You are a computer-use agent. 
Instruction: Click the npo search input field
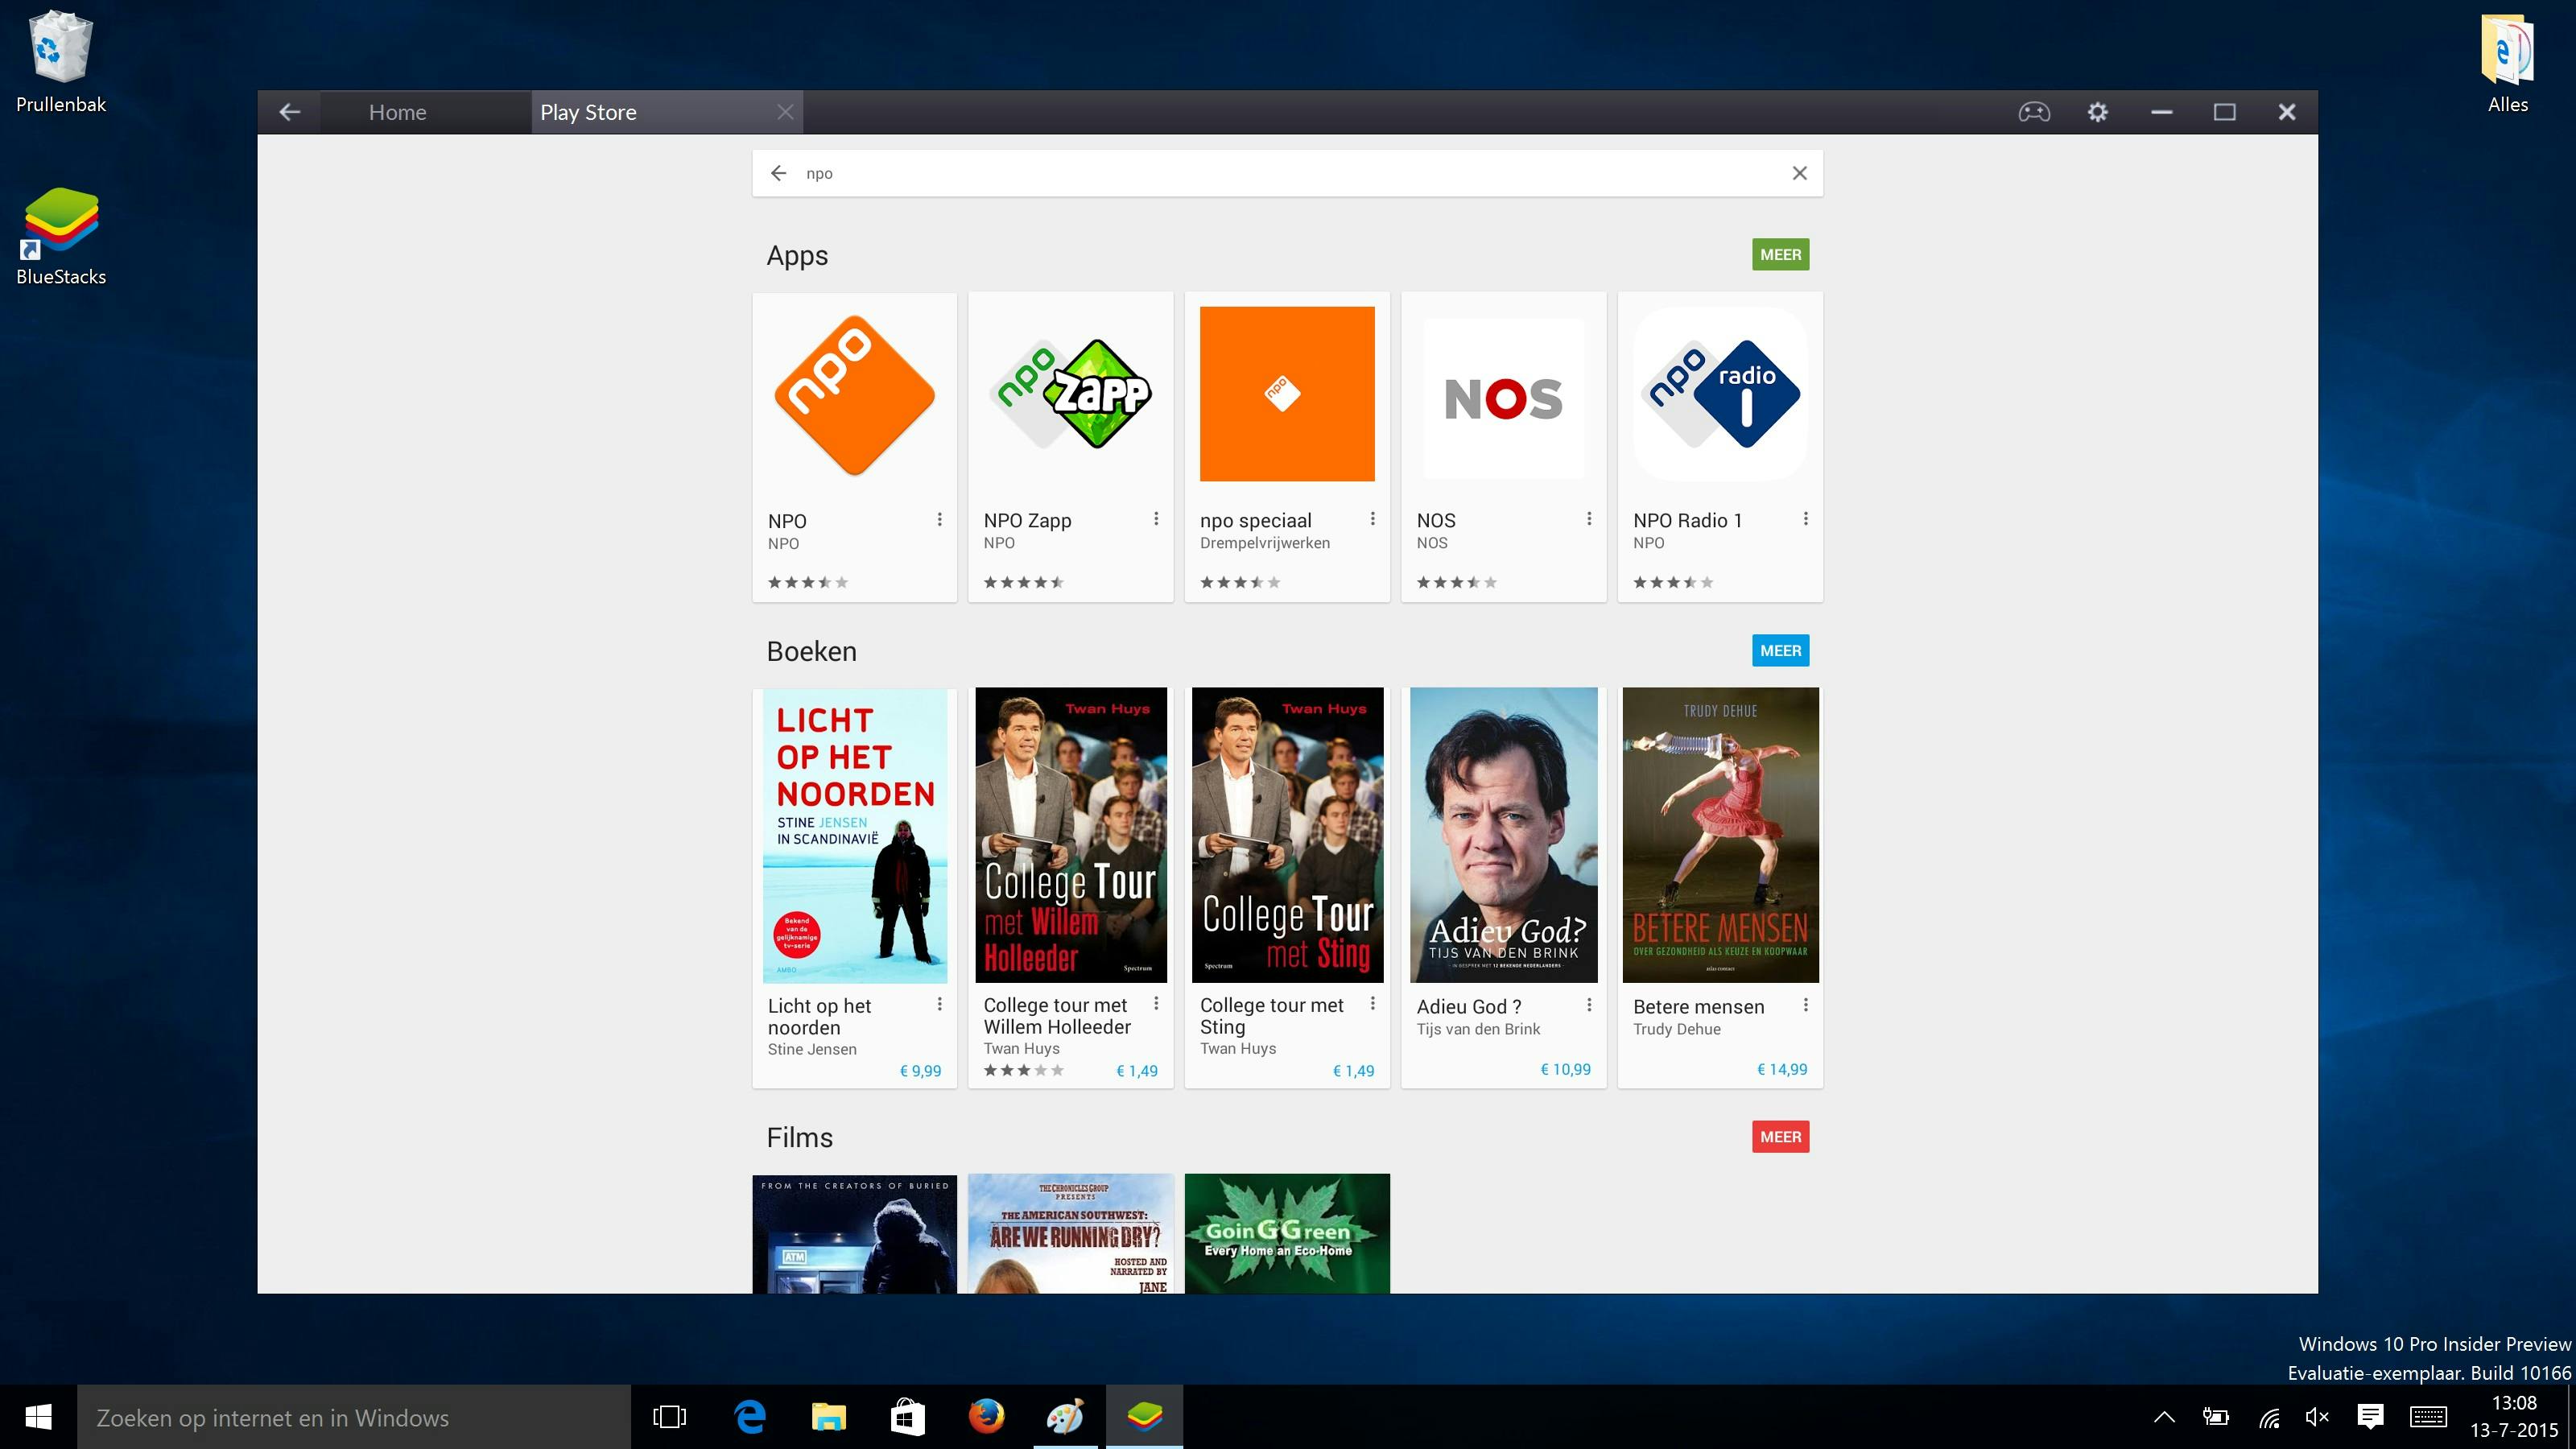coord(1280,173)
